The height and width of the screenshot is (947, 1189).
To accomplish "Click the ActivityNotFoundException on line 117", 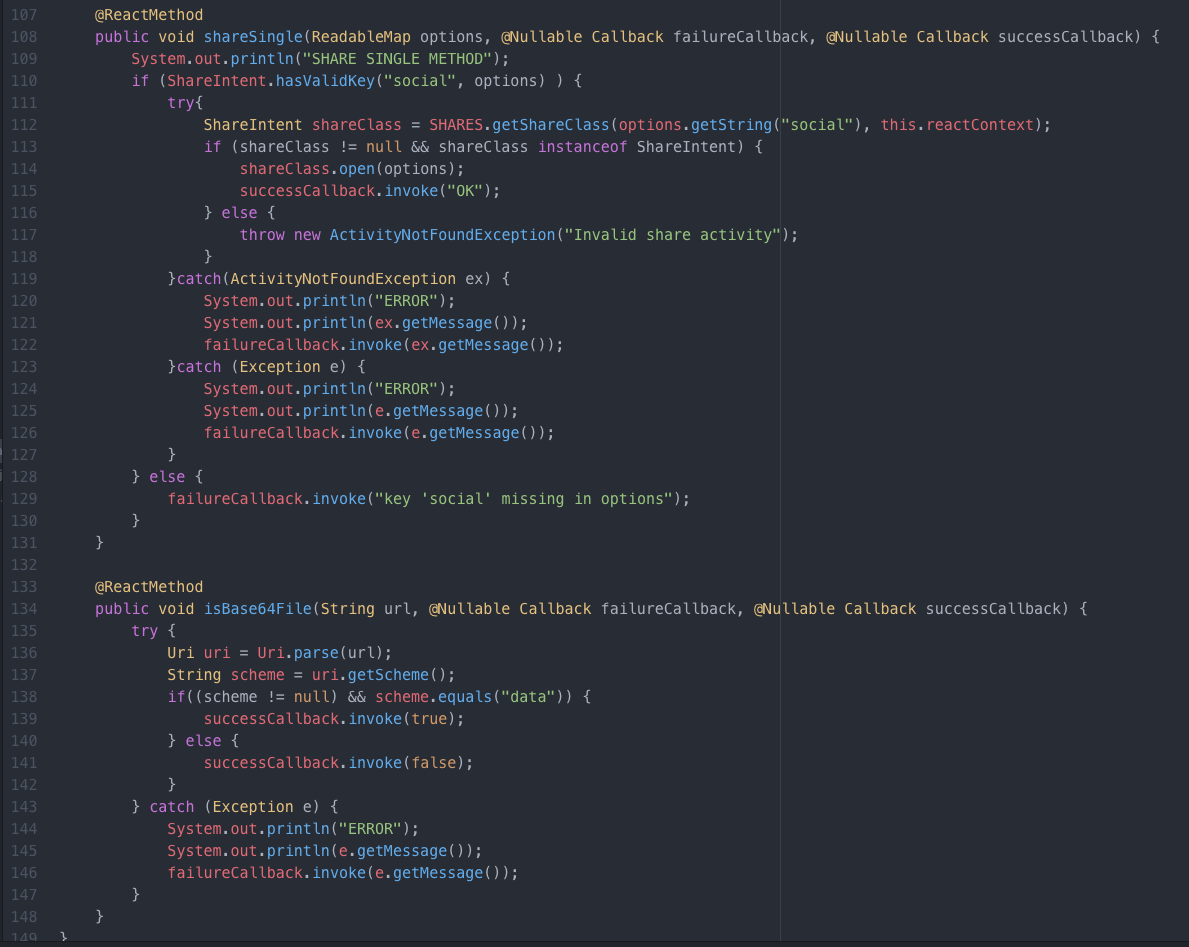I will pyautogui.click(x=445, y=234).
